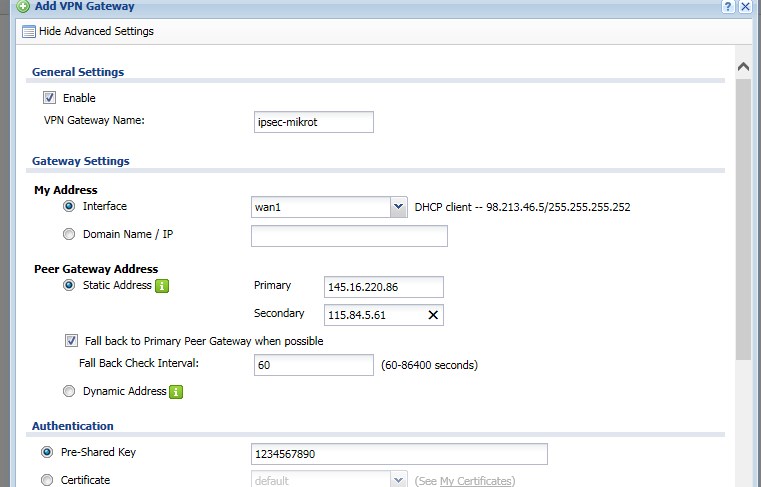Click the Secondary peer address field
The width and height of the screenshot is (761, 487).
pos(383,315)
